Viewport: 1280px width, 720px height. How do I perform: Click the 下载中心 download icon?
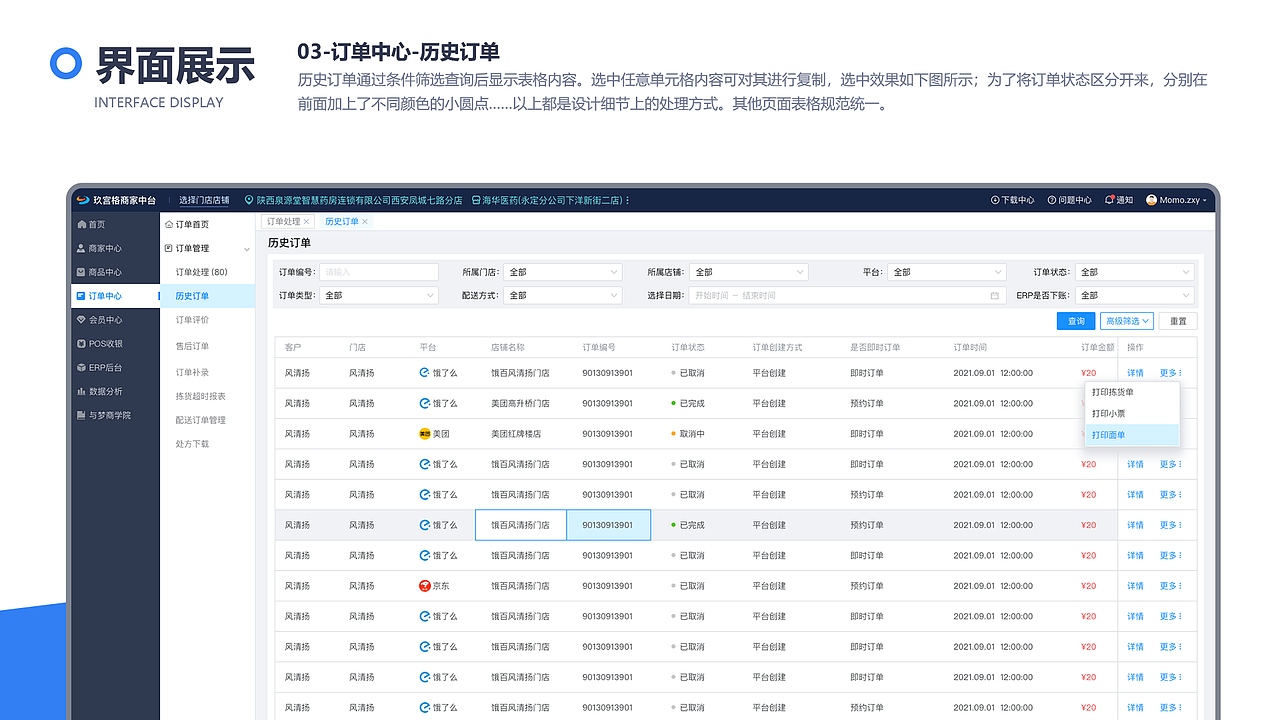coord(995,200)
